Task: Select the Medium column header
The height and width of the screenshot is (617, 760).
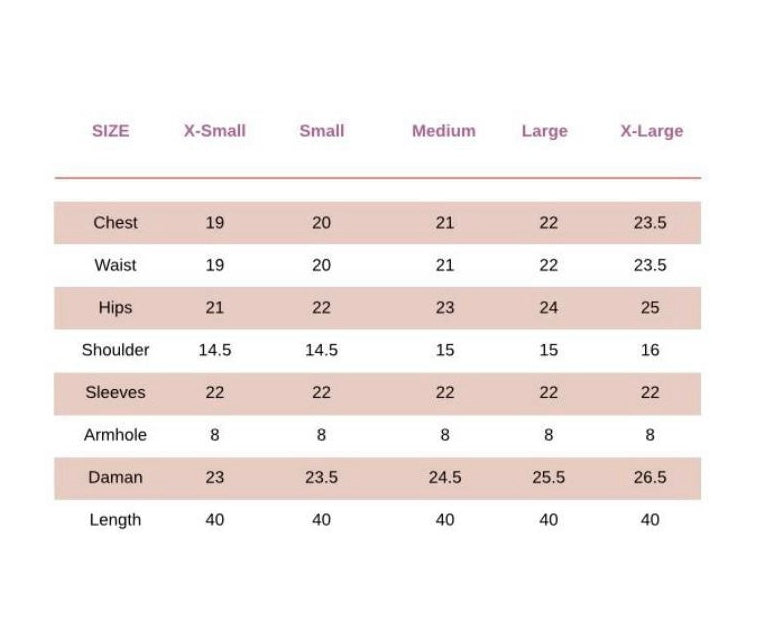Action: click(x=444, y=131)
